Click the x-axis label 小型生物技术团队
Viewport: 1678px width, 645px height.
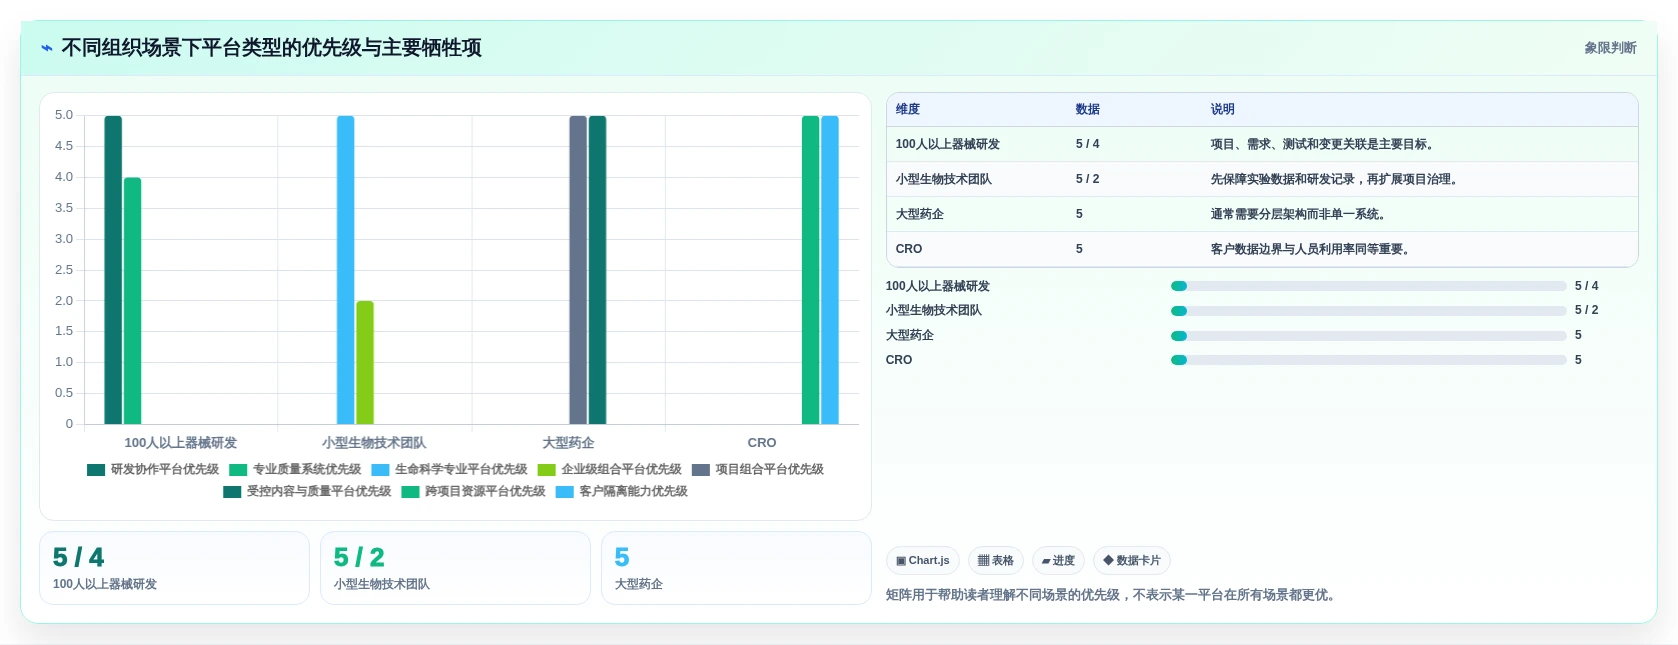(x=374, y=443)
